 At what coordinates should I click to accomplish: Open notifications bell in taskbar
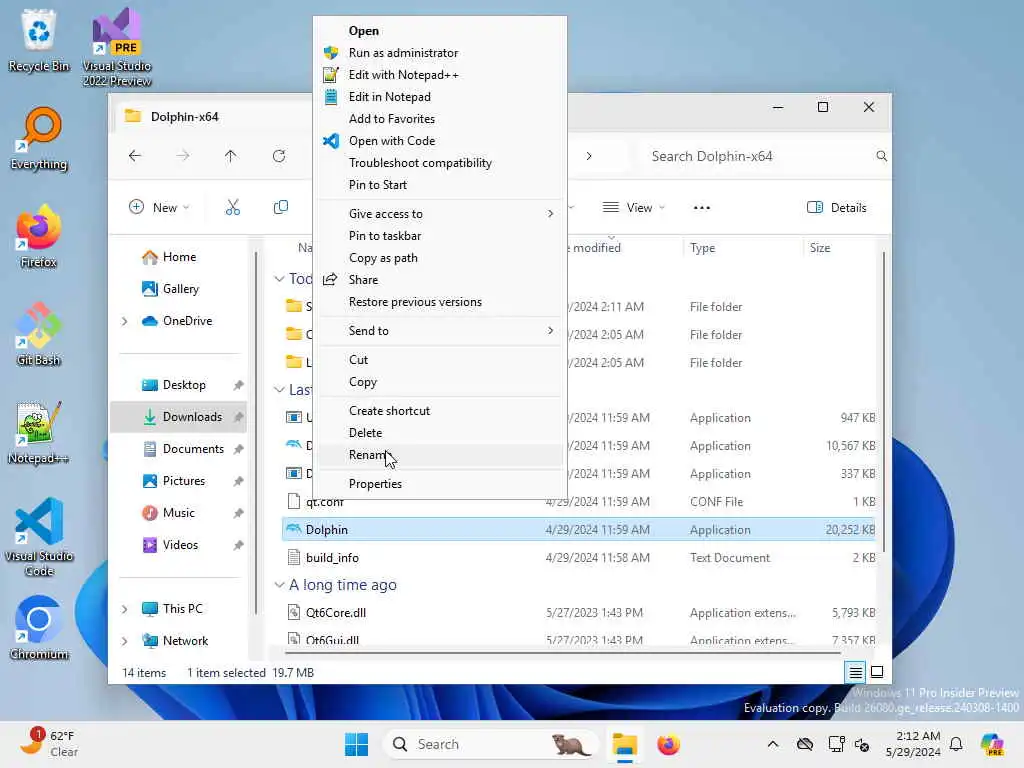pos(956,744)
